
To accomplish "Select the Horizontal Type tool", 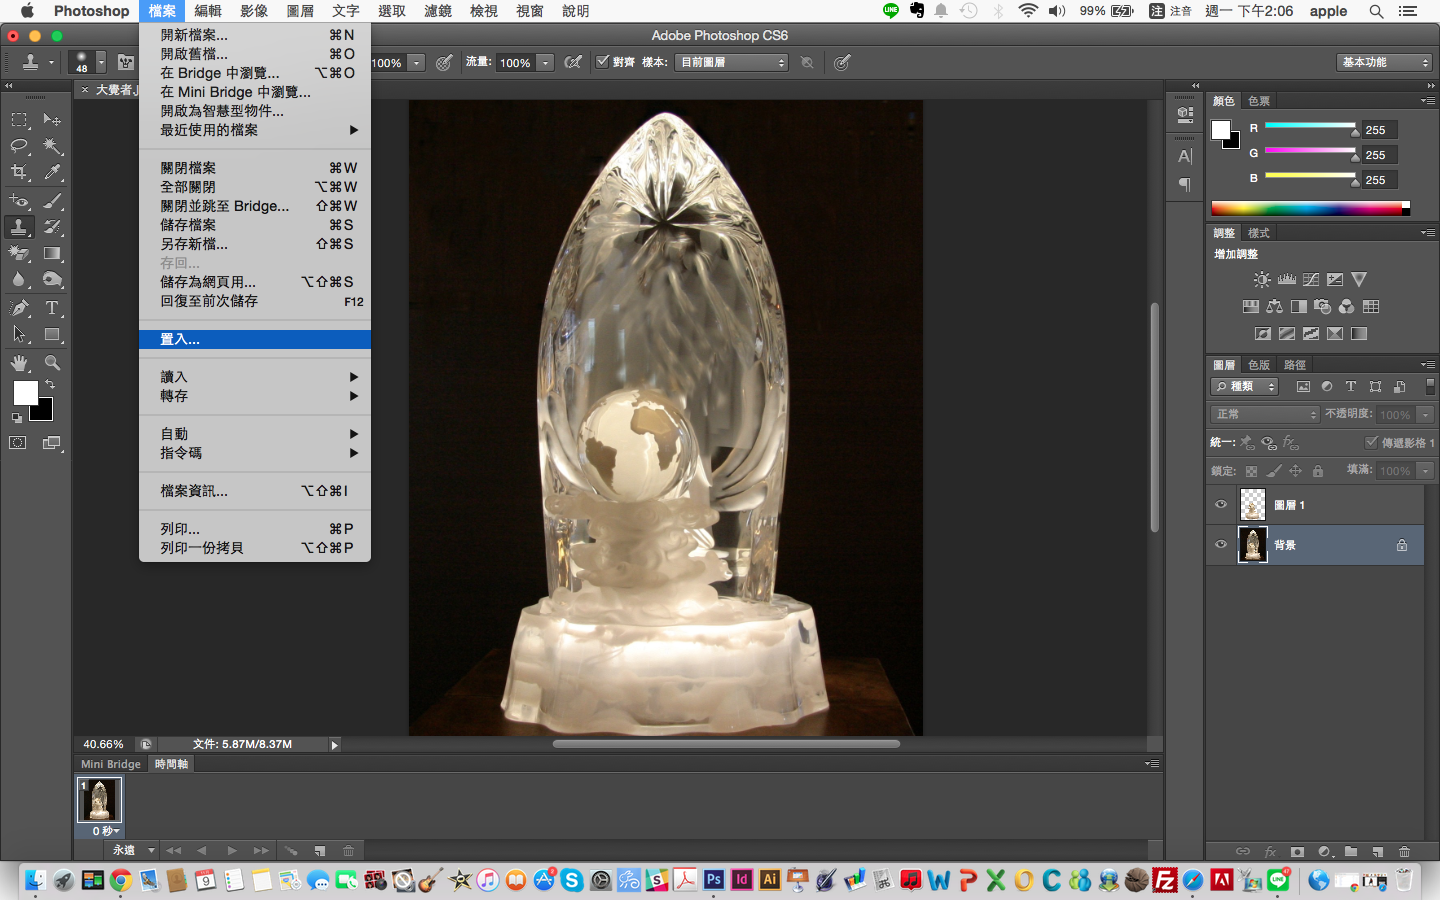I will (x=52, y=308).
